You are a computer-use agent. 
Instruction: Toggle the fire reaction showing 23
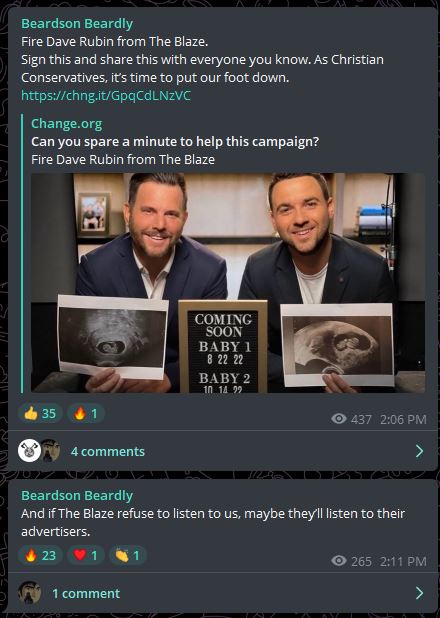pyautogui.click(x=40, y=555)
